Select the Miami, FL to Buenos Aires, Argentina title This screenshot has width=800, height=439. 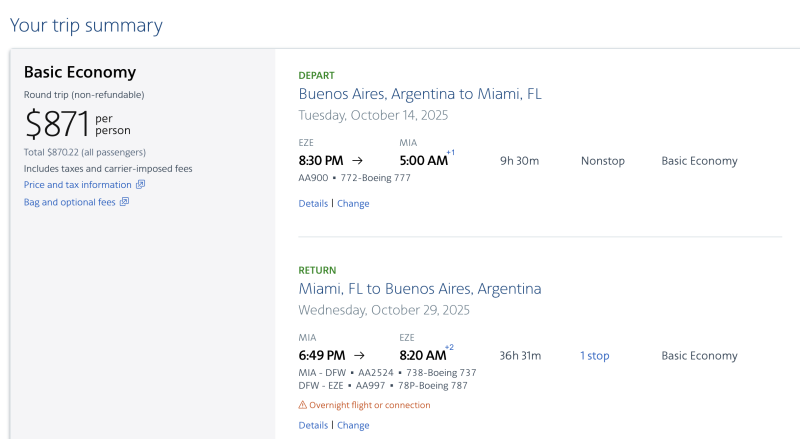pyautogui.click(x=420, y=289)
